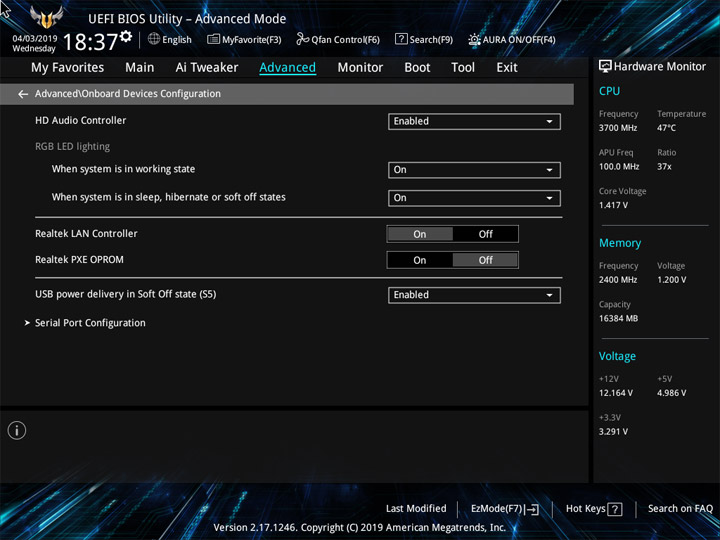Select the sleep, hibernate or soft off label
720x540 pixels.
point(169,197)
